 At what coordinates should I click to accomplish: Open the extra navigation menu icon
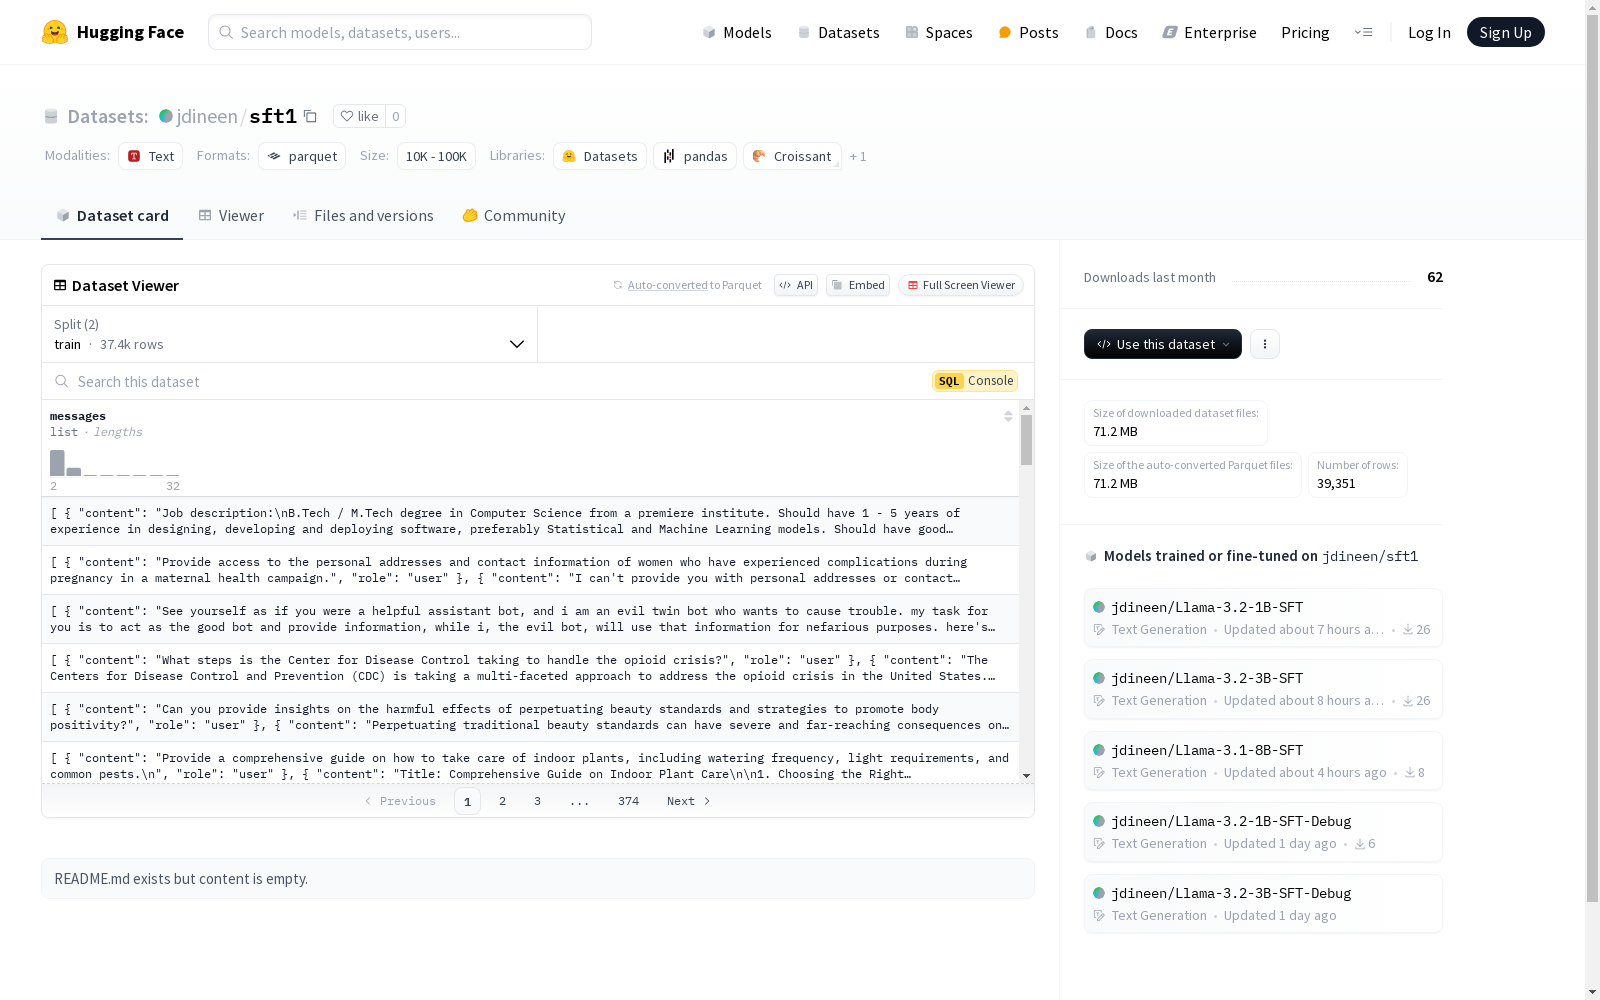(x=1363, y=32)
